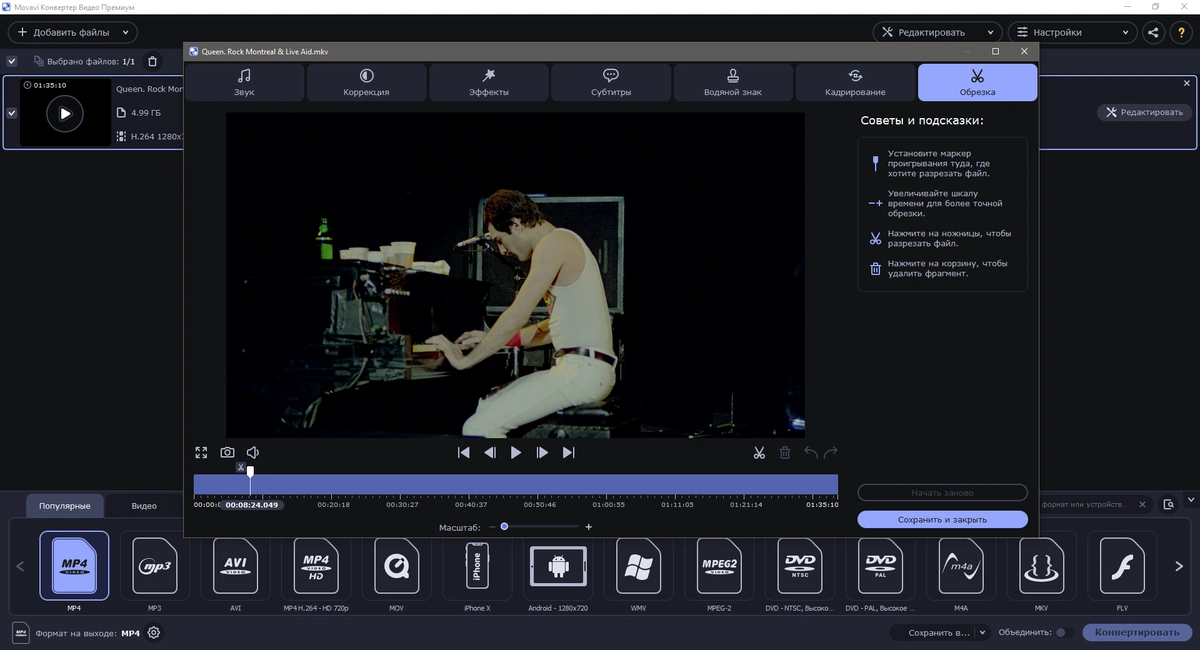1200x650 pixels.
Task: Toggle the select-all files checkbox
Action: [12, 61]
